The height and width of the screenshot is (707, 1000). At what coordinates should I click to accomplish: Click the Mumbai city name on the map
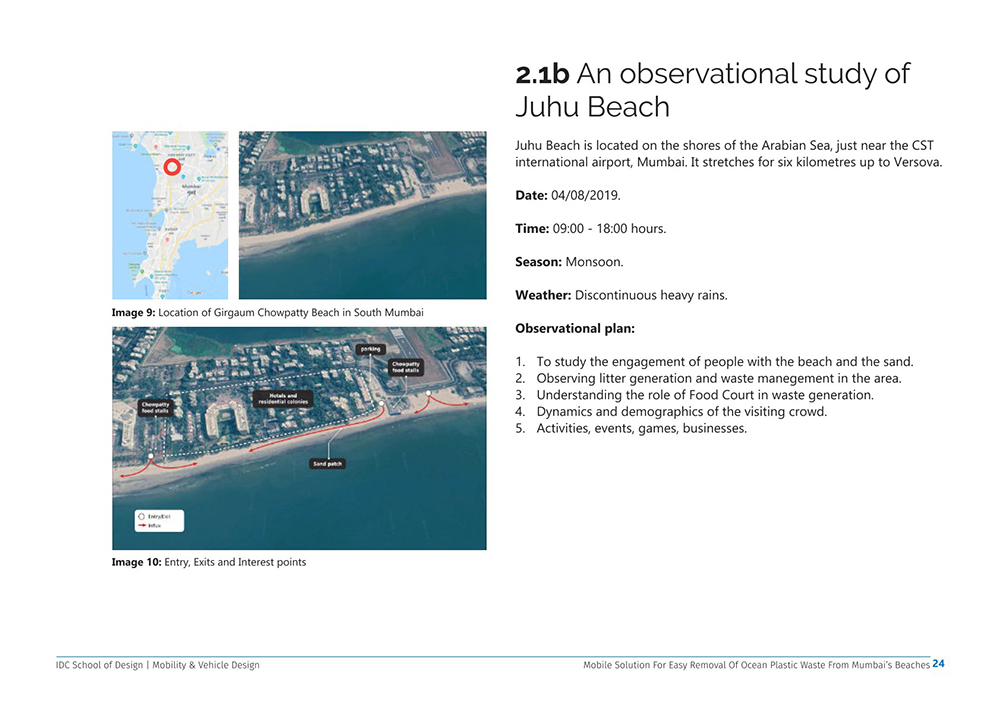tap(190, 187)
